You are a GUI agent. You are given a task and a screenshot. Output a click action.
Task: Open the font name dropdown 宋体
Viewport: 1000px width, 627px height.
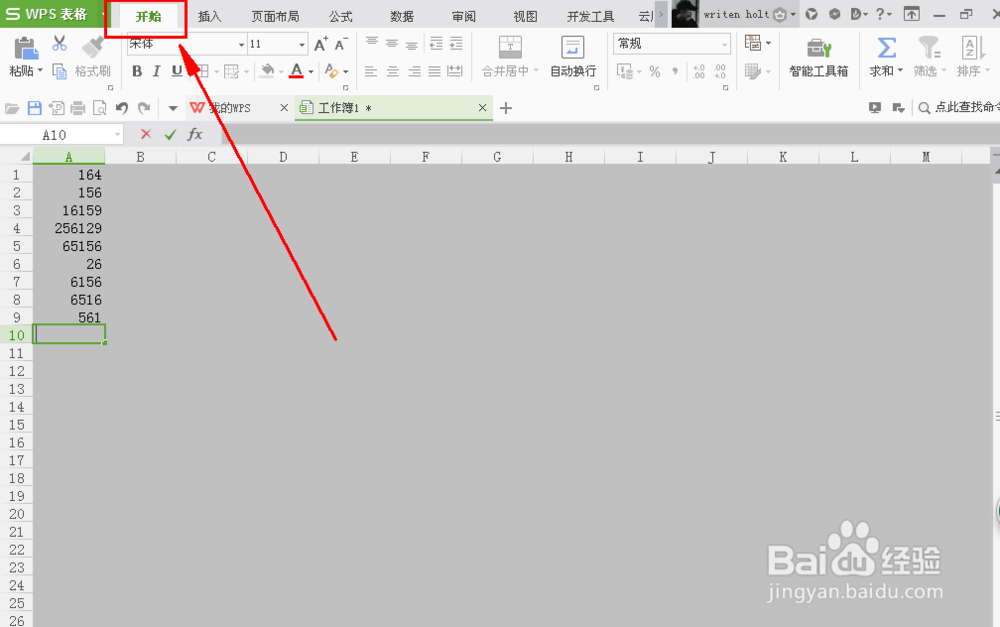pos(241,45)
